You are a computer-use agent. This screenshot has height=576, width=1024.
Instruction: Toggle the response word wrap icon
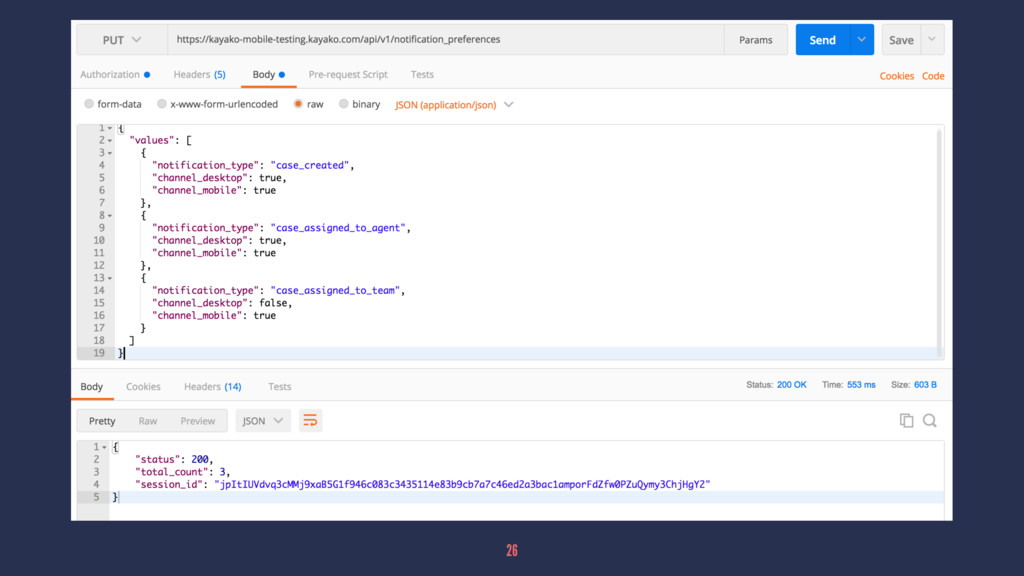(x=310, y=421)
